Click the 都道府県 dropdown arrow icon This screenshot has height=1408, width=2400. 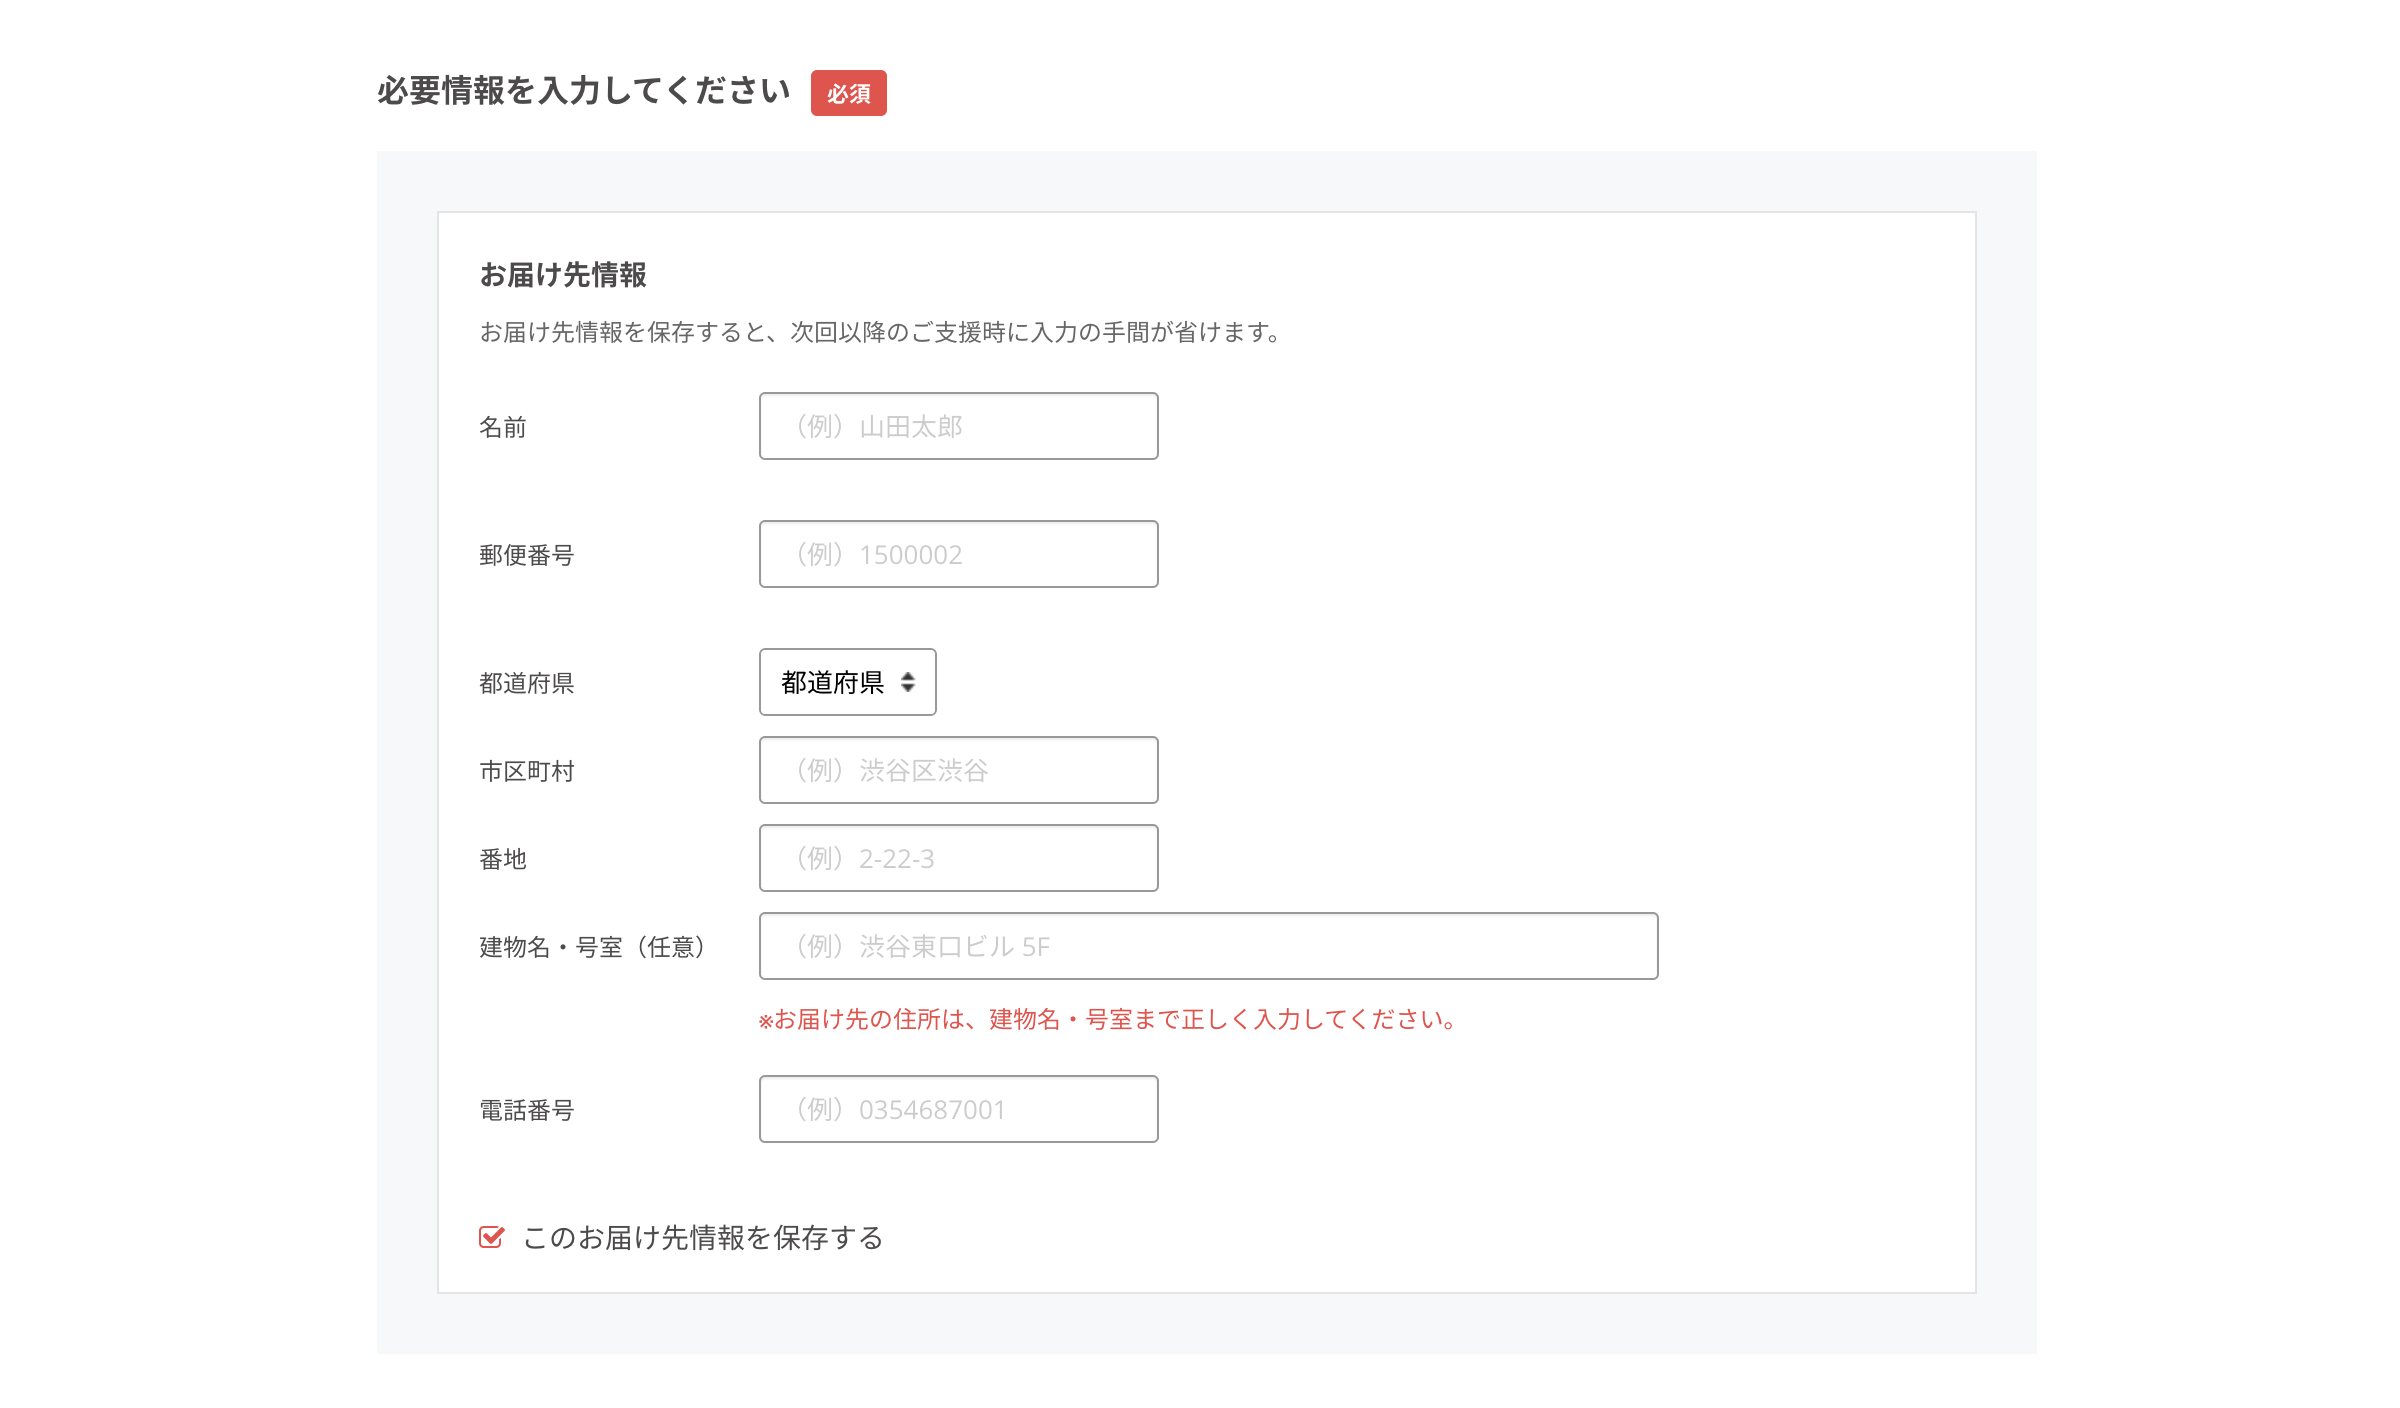[908, 682]
